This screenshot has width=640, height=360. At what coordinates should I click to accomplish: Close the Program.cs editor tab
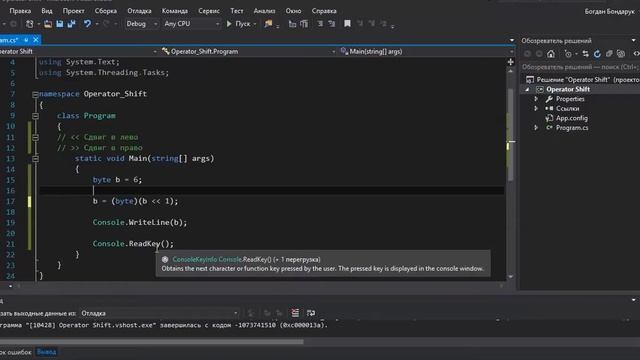(x=36, y=40)
